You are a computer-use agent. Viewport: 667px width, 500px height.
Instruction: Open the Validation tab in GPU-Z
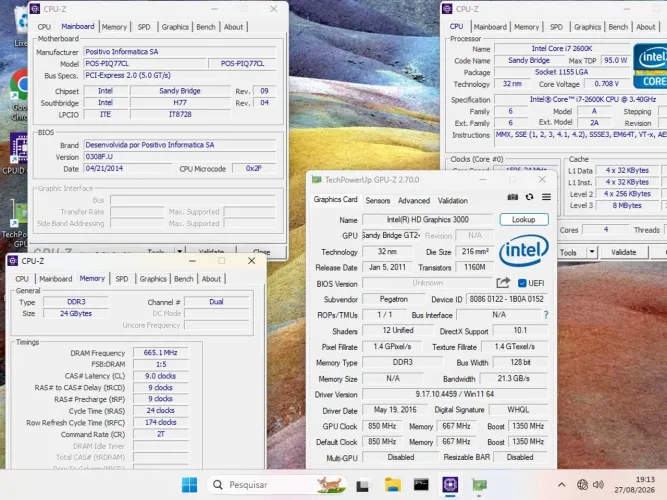[453, 200]
